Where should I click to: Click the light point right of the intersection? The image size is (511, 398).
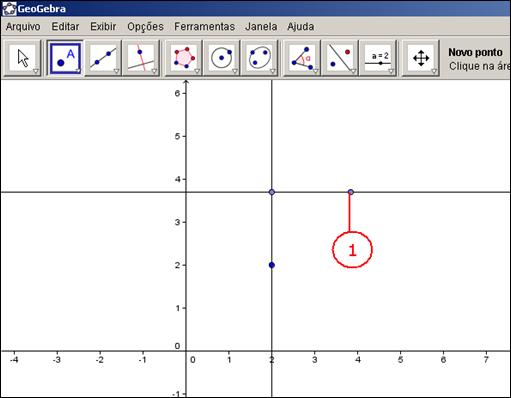point(351,192)
